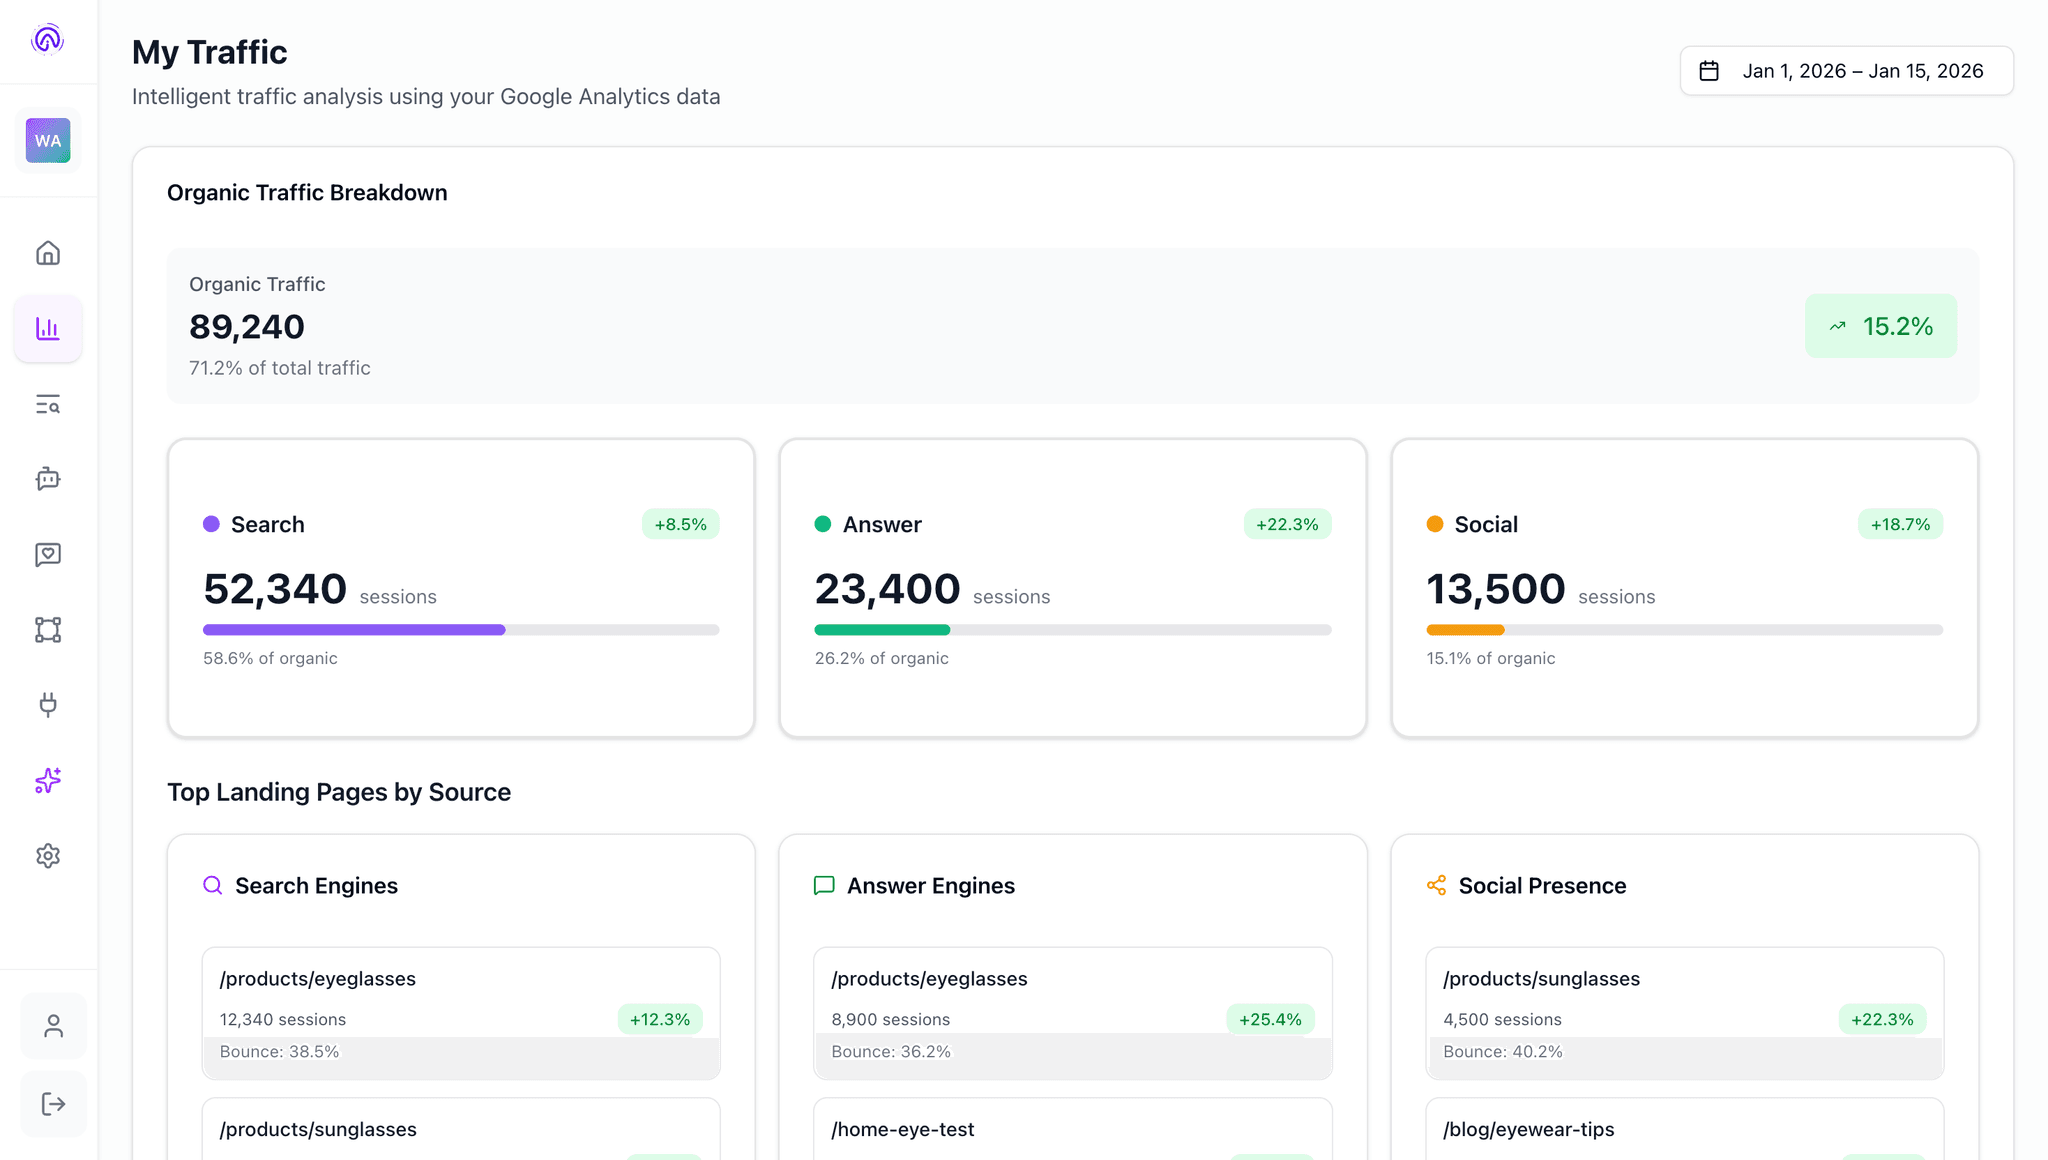Image resolution: width=2048 pixels, height=1160 pixels.
Task: Select the Search sessions card
Action: (x=461, y=588)
